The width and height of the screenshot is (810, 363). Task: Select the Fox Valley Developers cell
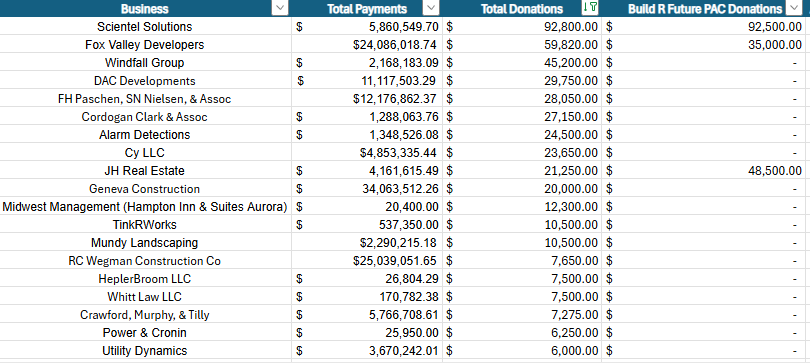[145, 45]
